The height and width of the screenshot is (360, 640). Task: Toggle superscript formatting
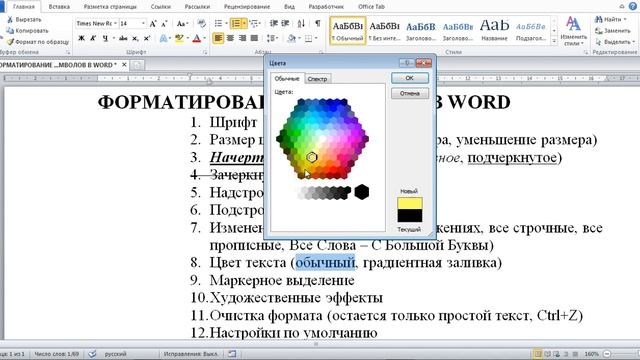(147, 38)
